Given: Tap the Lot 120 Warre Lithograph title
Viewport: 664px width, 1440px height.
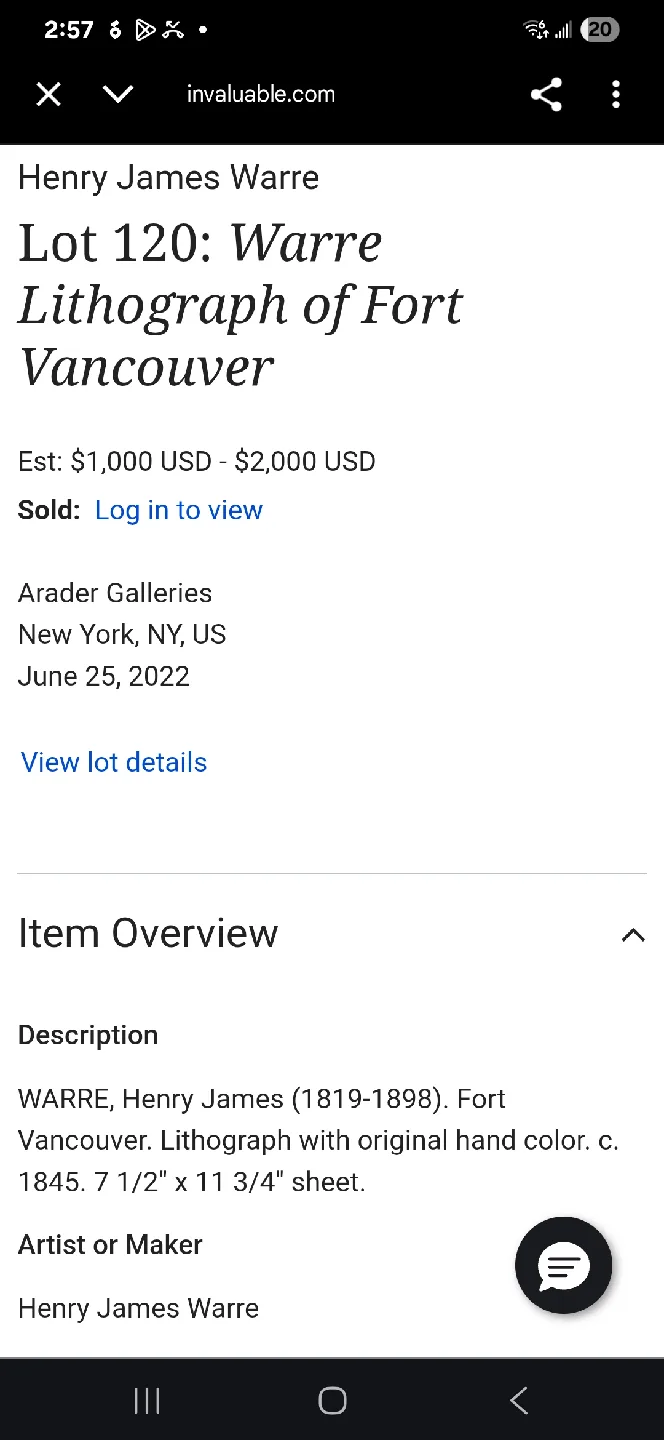Looking at the screenshot, I should (x=240, y=304).
